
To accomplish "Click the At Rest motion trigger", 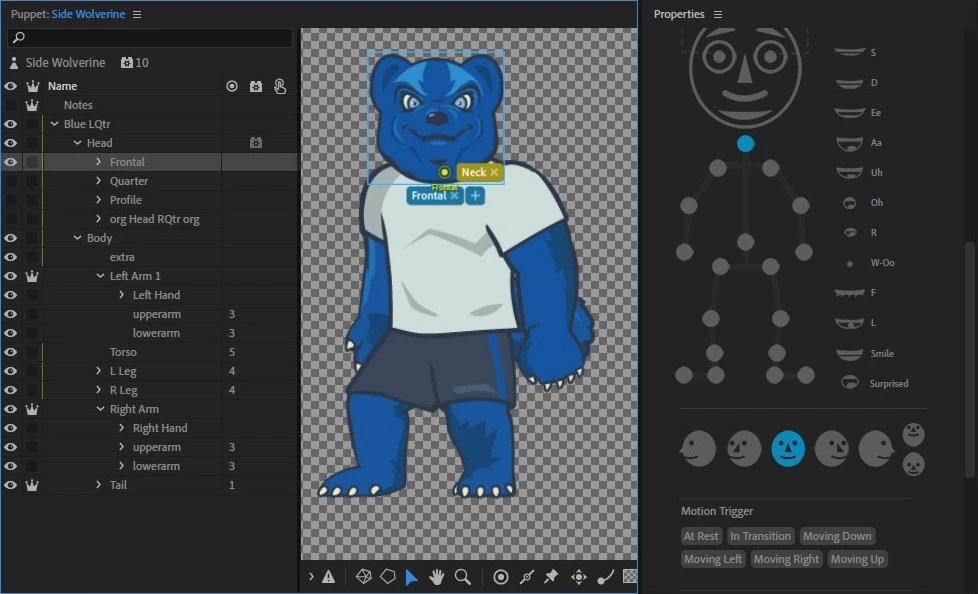I will 701,536.
